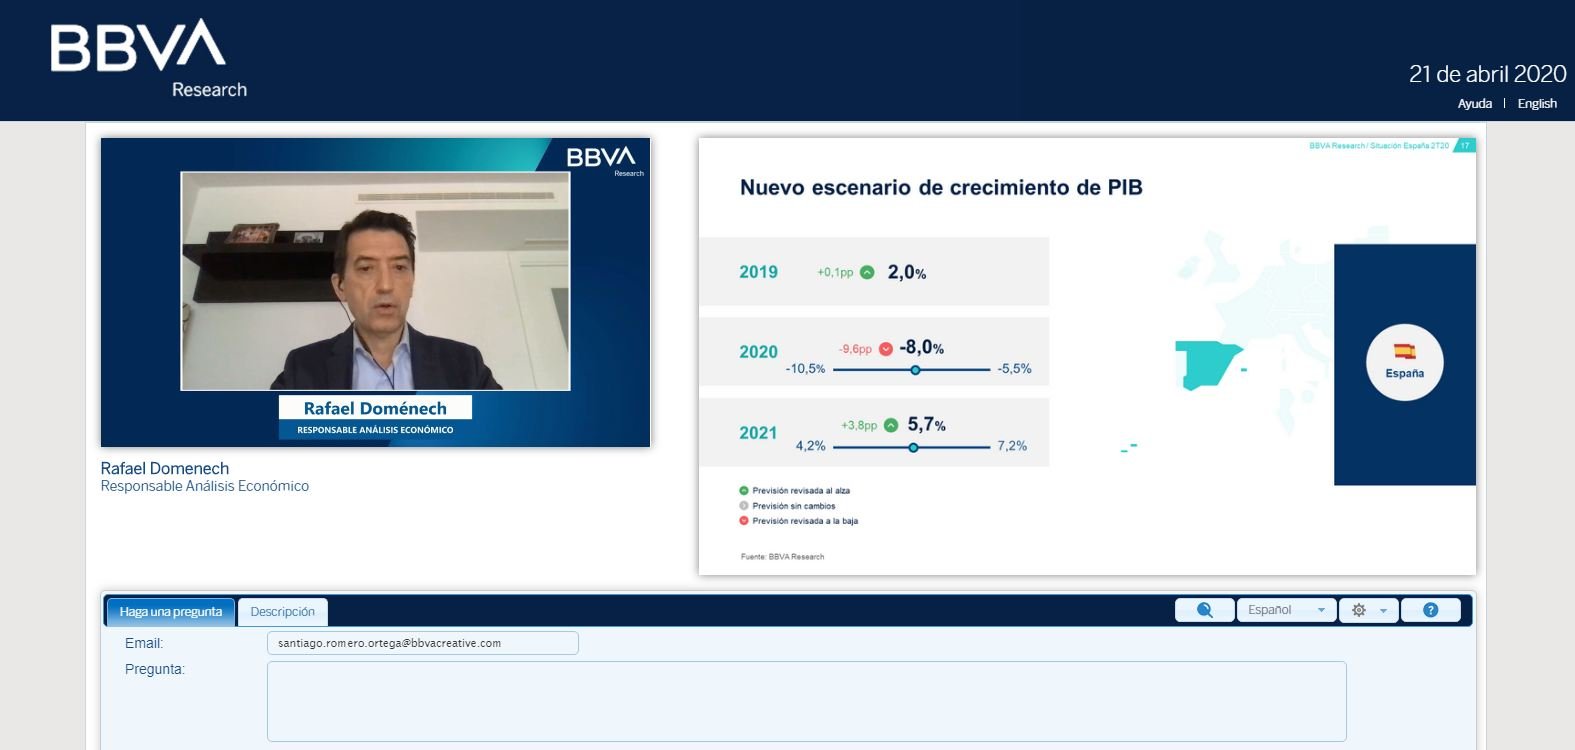This screenshot has height=750, width=1575.
Task: Open the Ayuda link in header
Action: (1474, 104)
